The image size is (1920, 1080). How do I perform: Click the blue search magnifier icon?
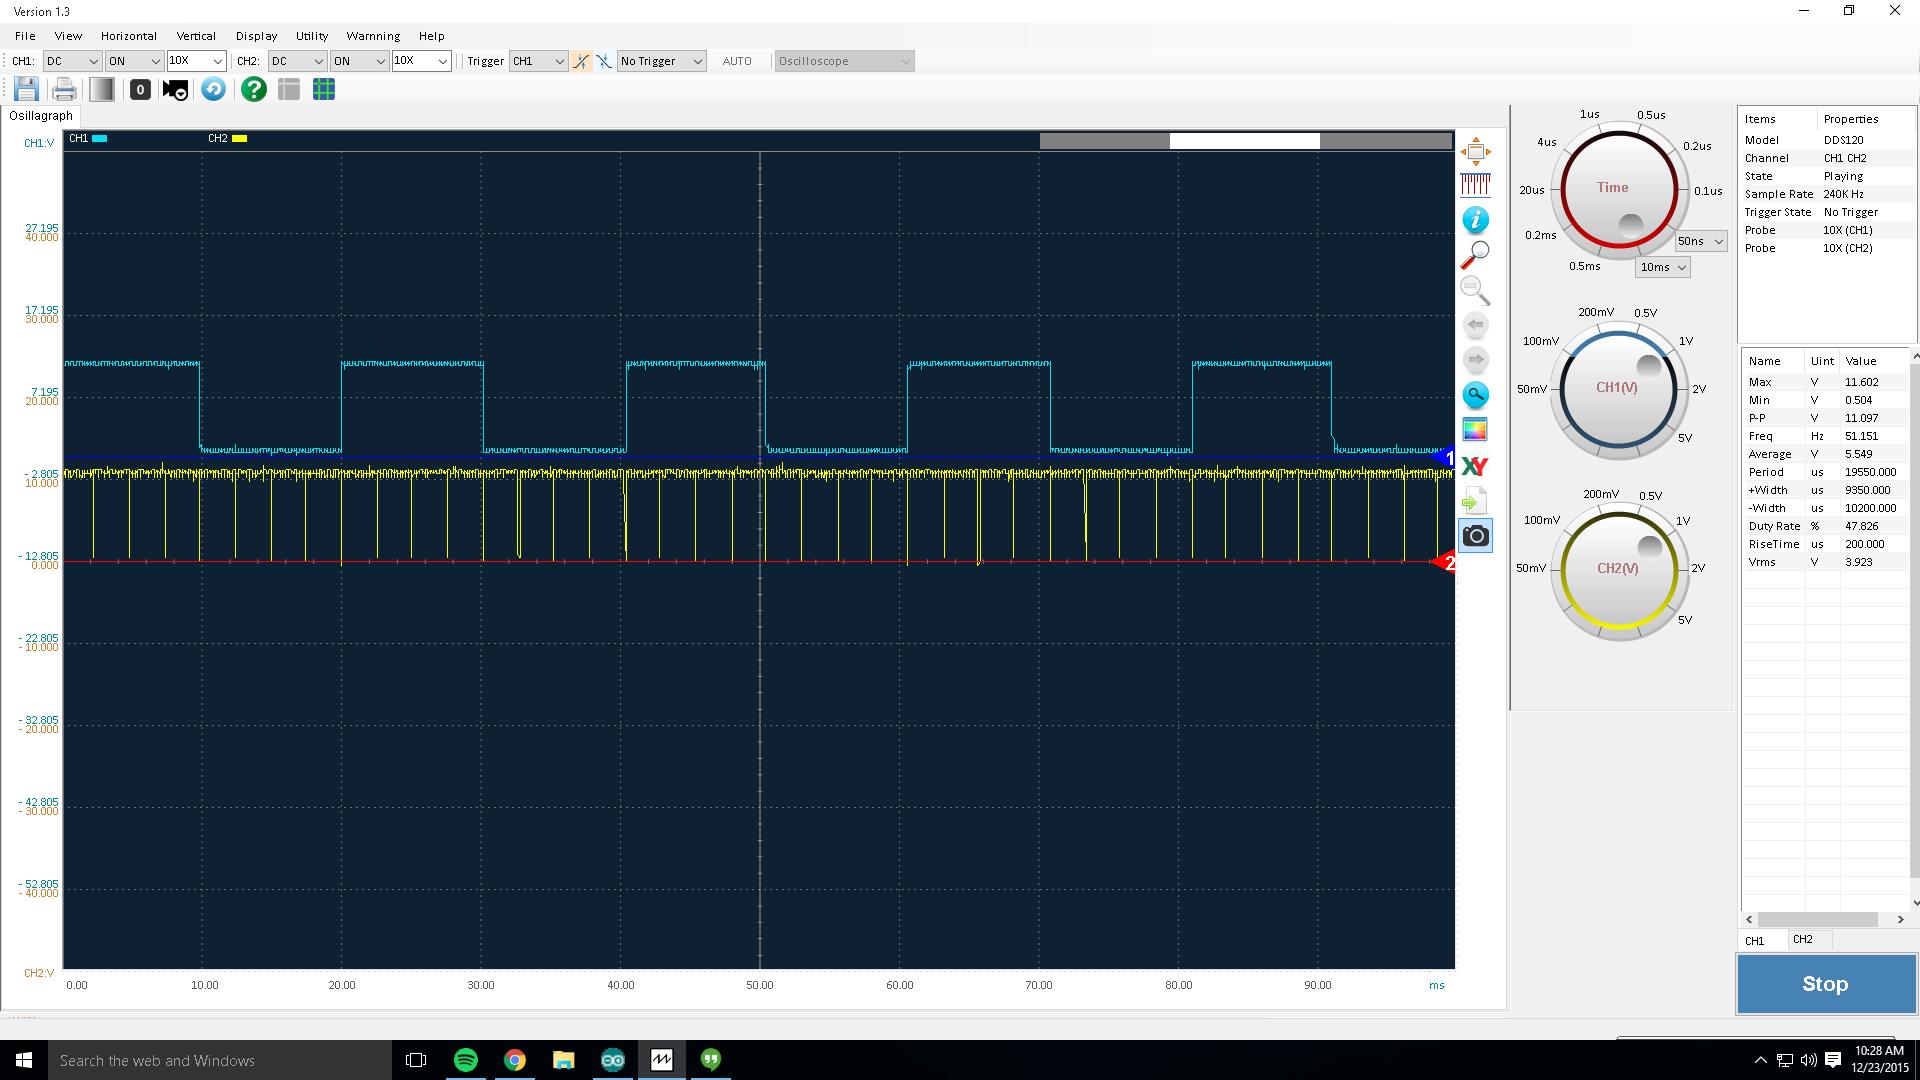click(1475, 395)
